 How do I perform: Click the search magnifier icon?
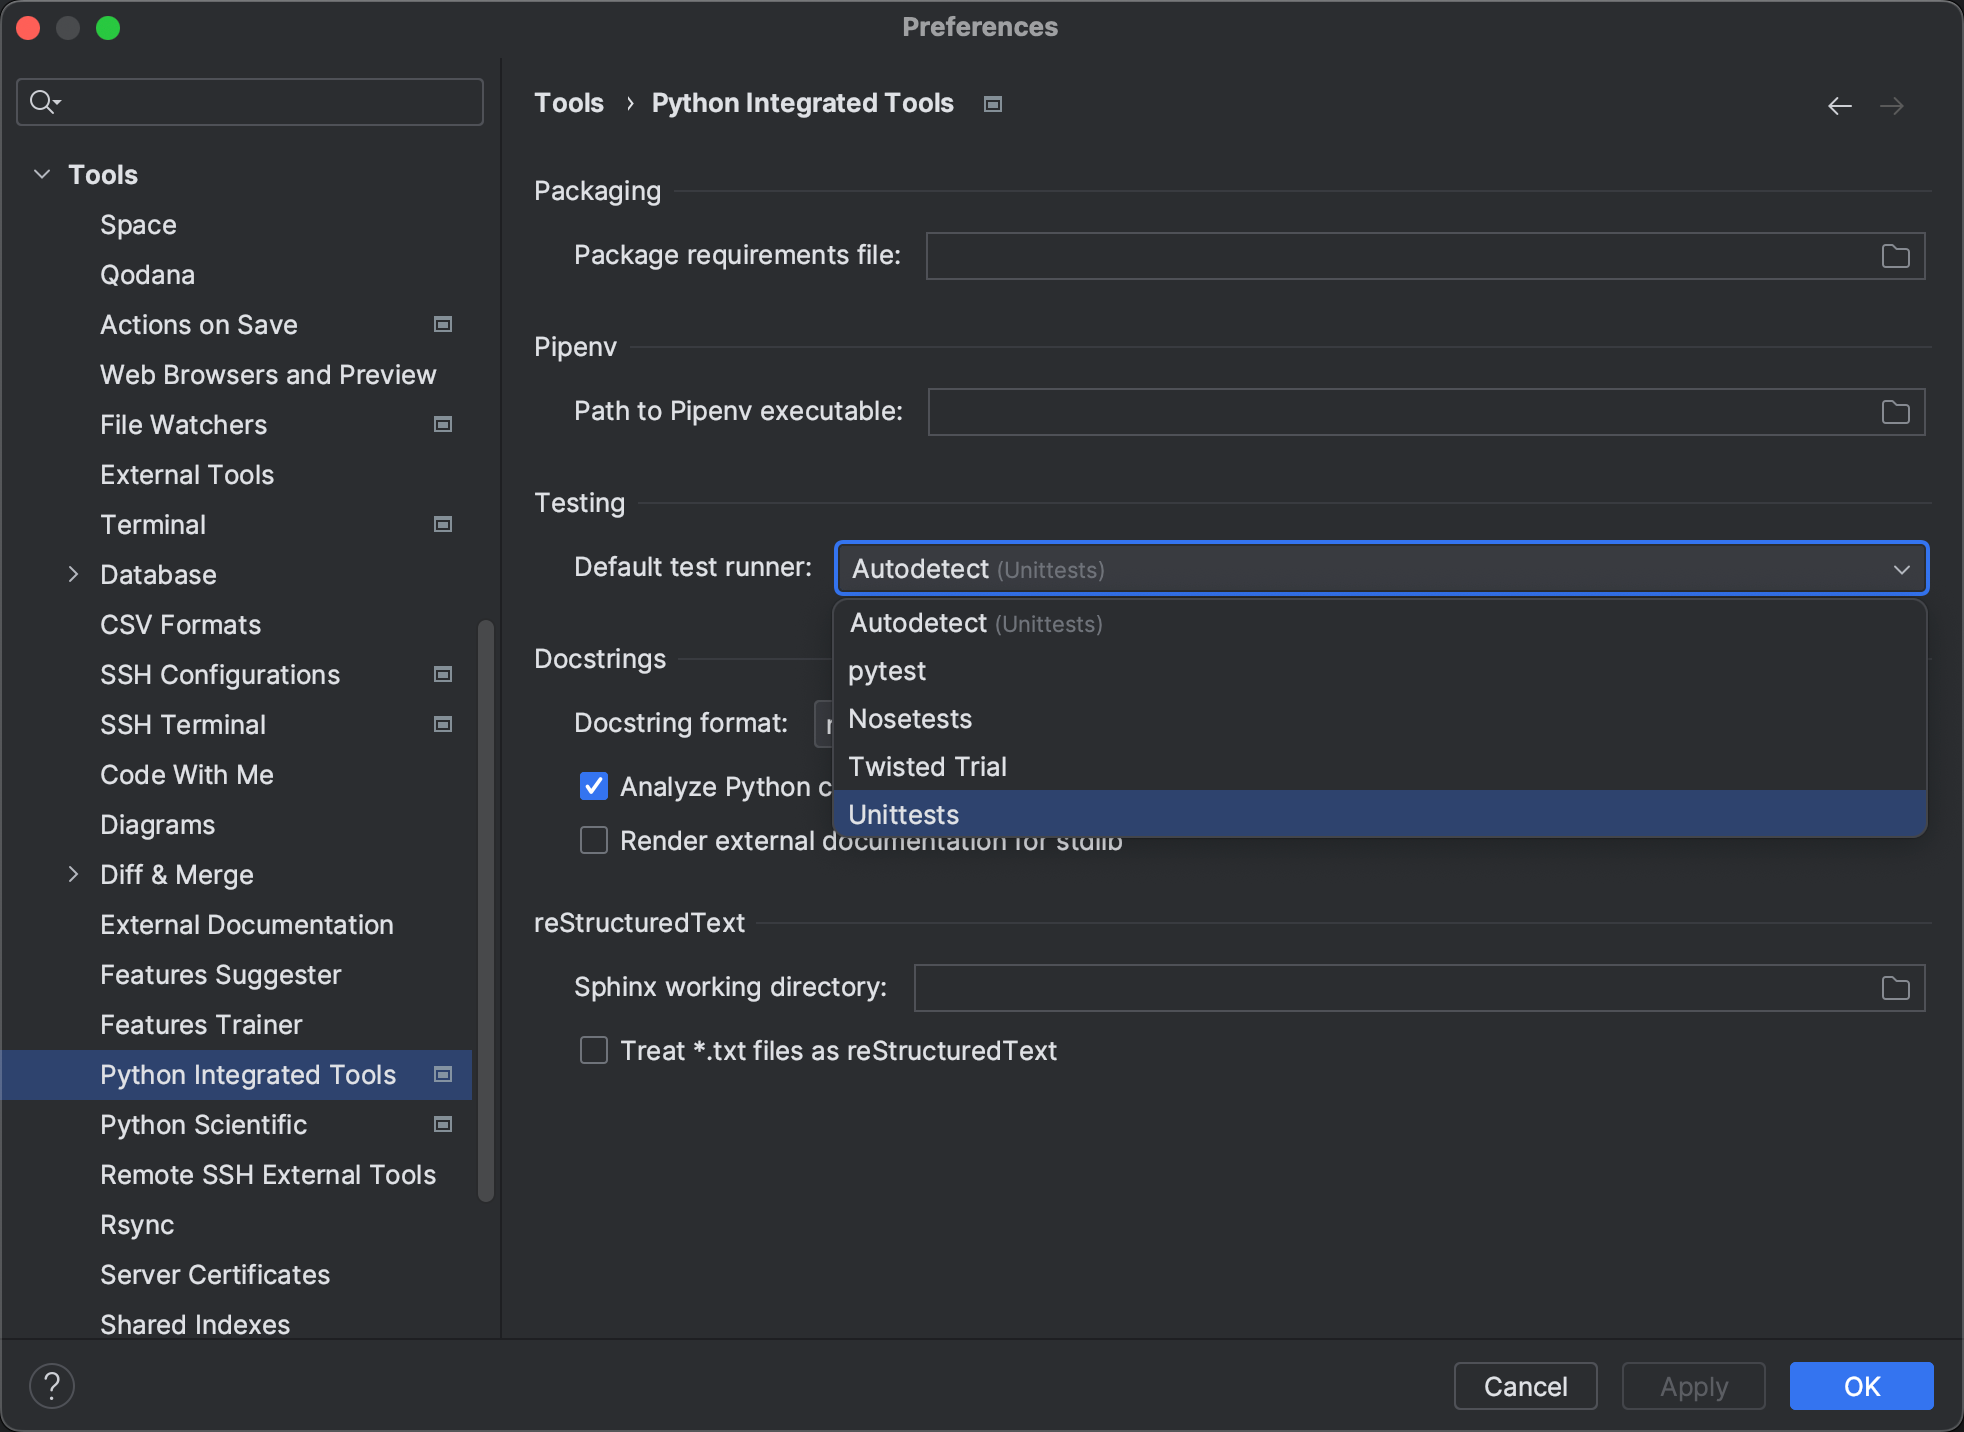pyautogui.click(x=43, y=101)
